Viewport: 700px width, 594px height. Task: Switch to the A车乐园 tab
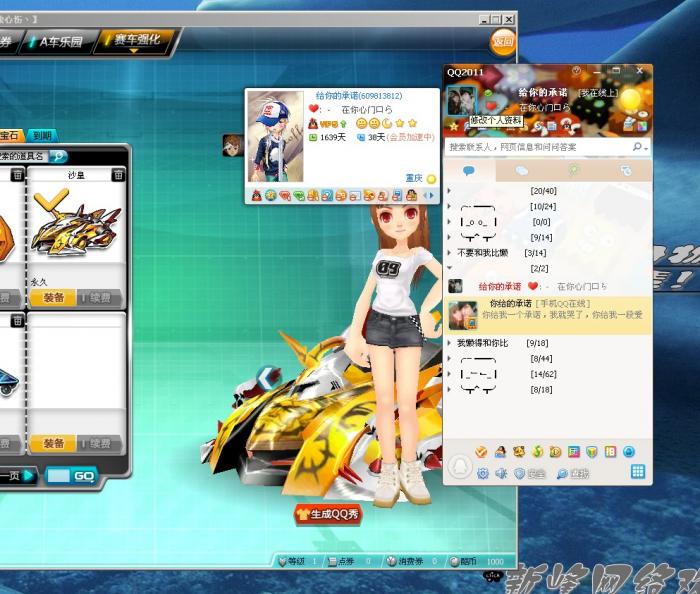58,42
